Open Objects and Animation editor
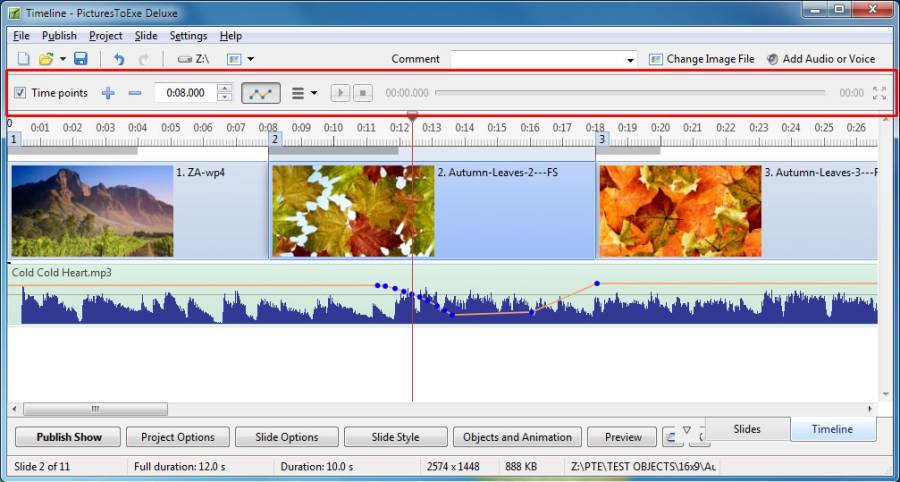Viewport: 900px width, 482px height. (517, 437)
